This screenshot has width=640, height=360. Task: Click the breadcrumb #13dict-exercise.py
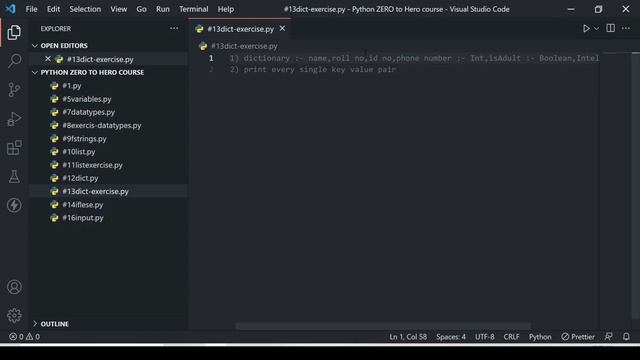coord(244,46)
